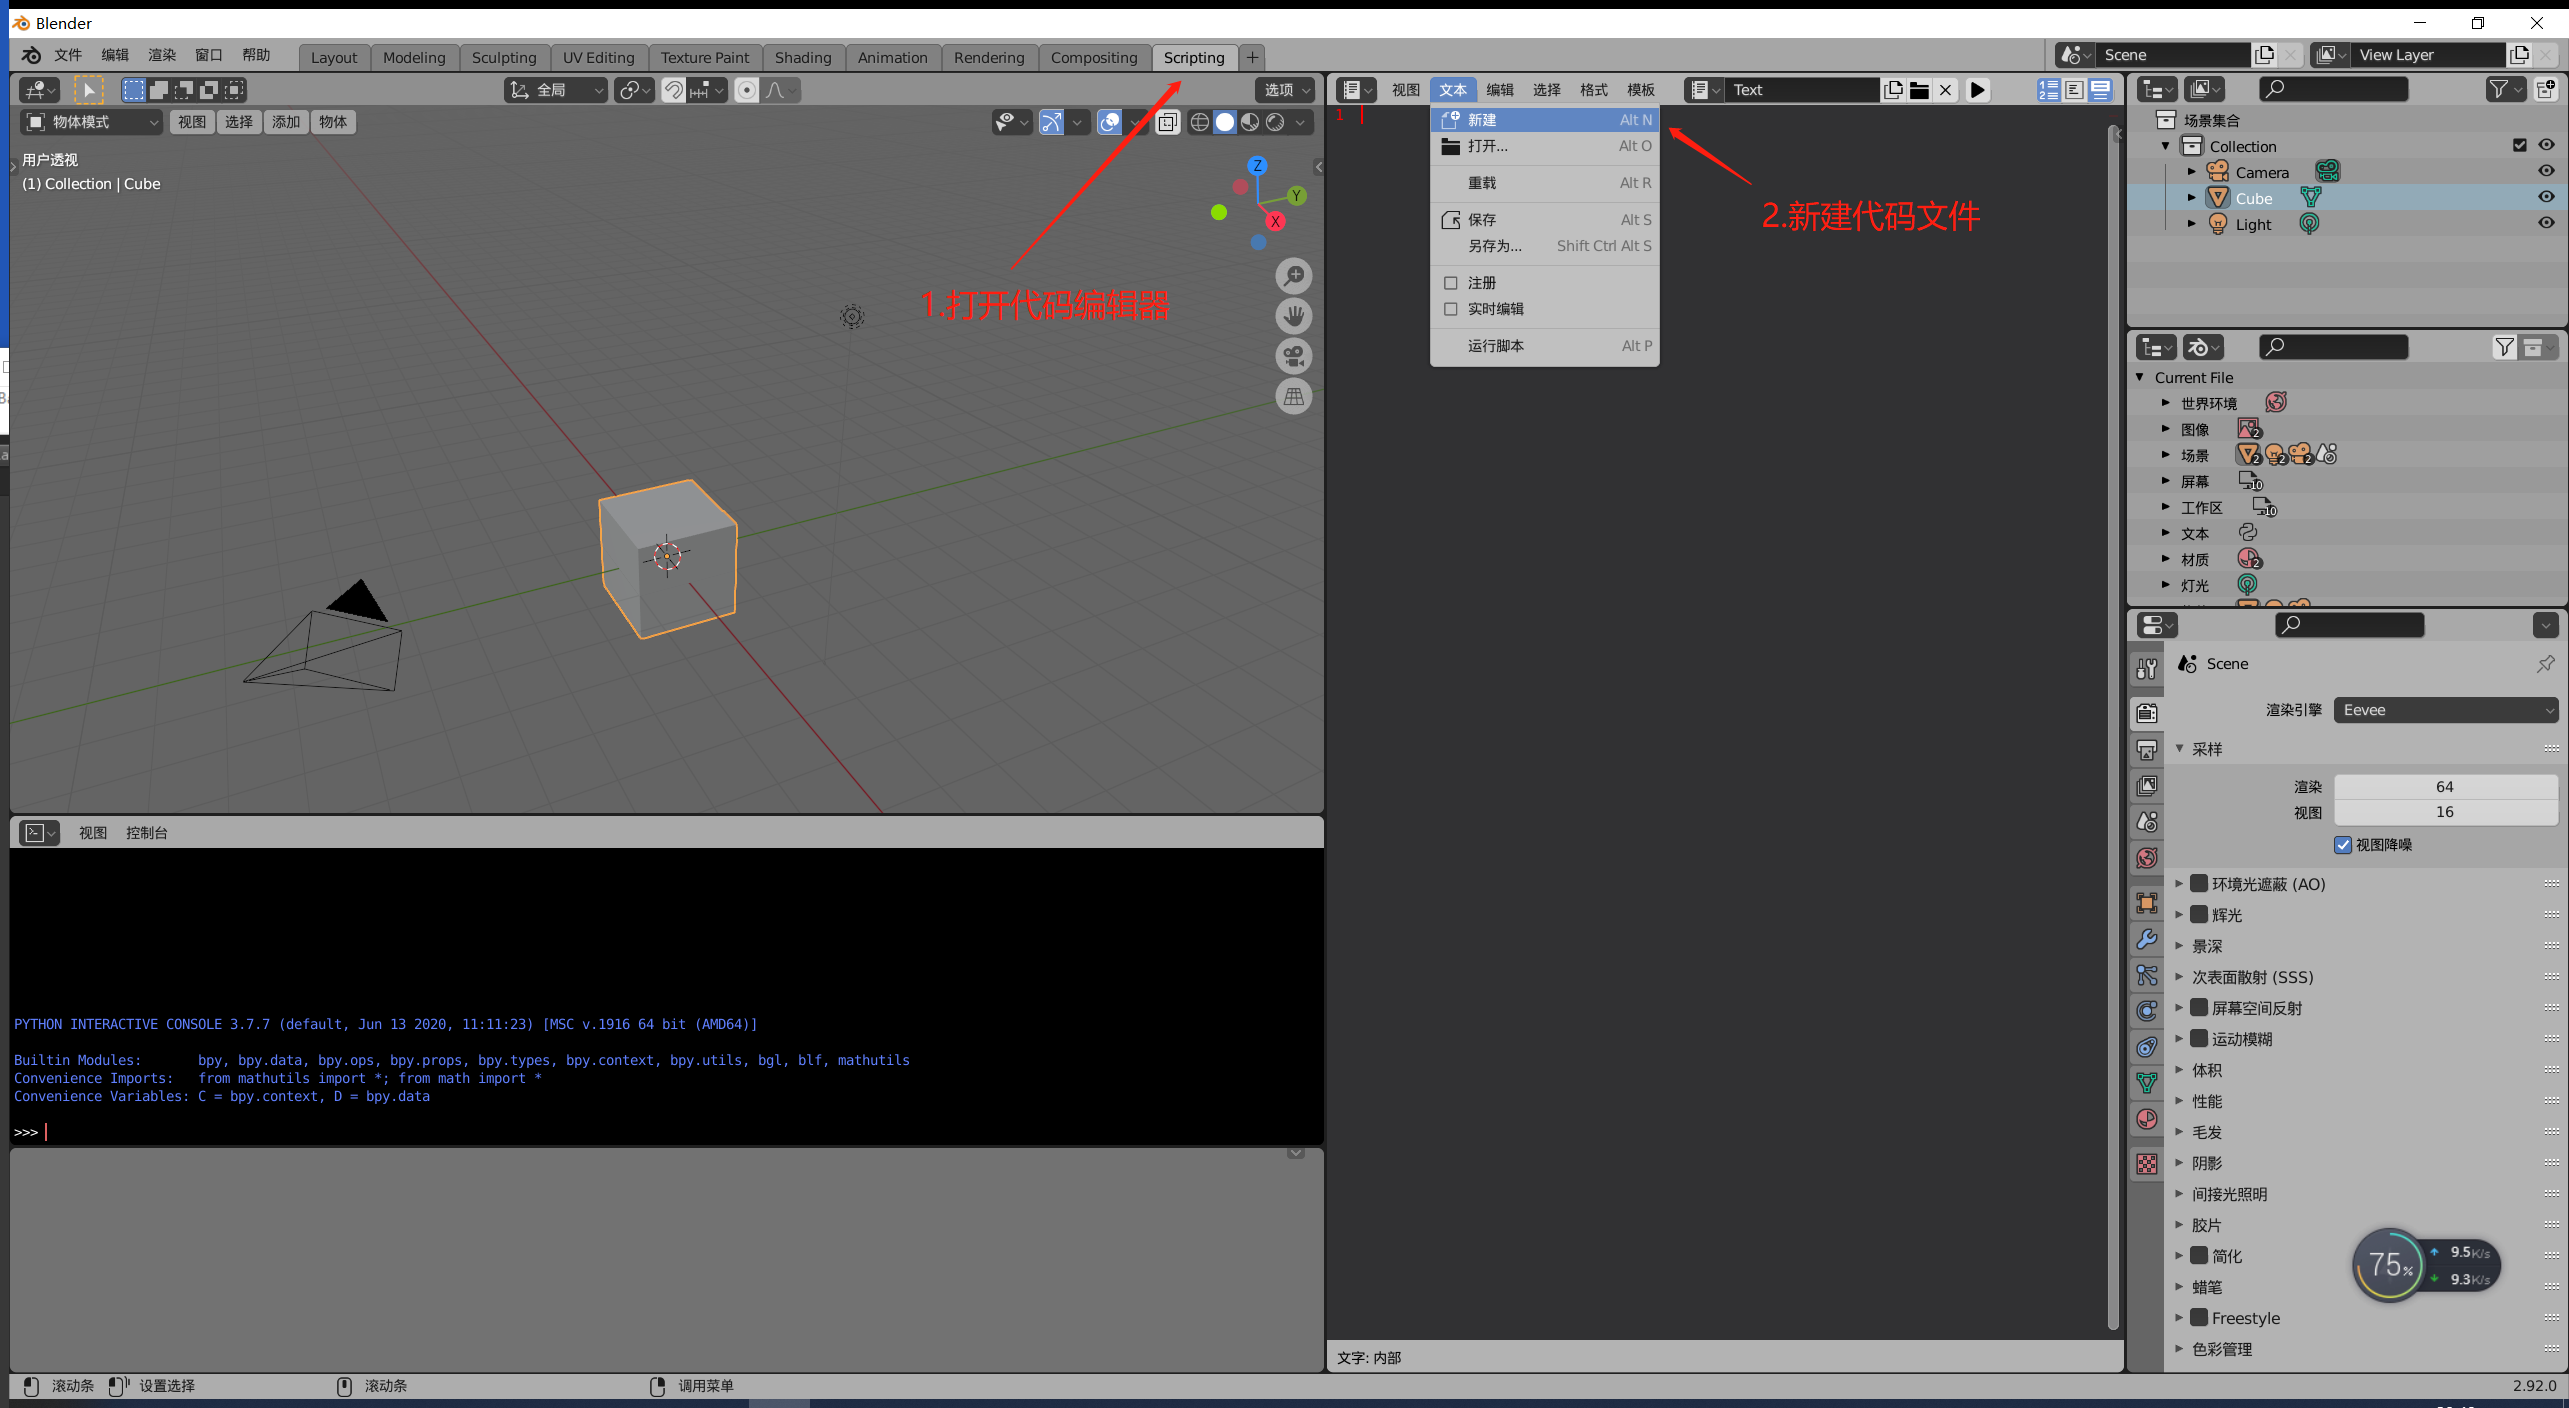This screenshot has height=1408, width=2569.
Task: Enable the 实时编辑 checkbox in menu
Action: [1450, 309]
